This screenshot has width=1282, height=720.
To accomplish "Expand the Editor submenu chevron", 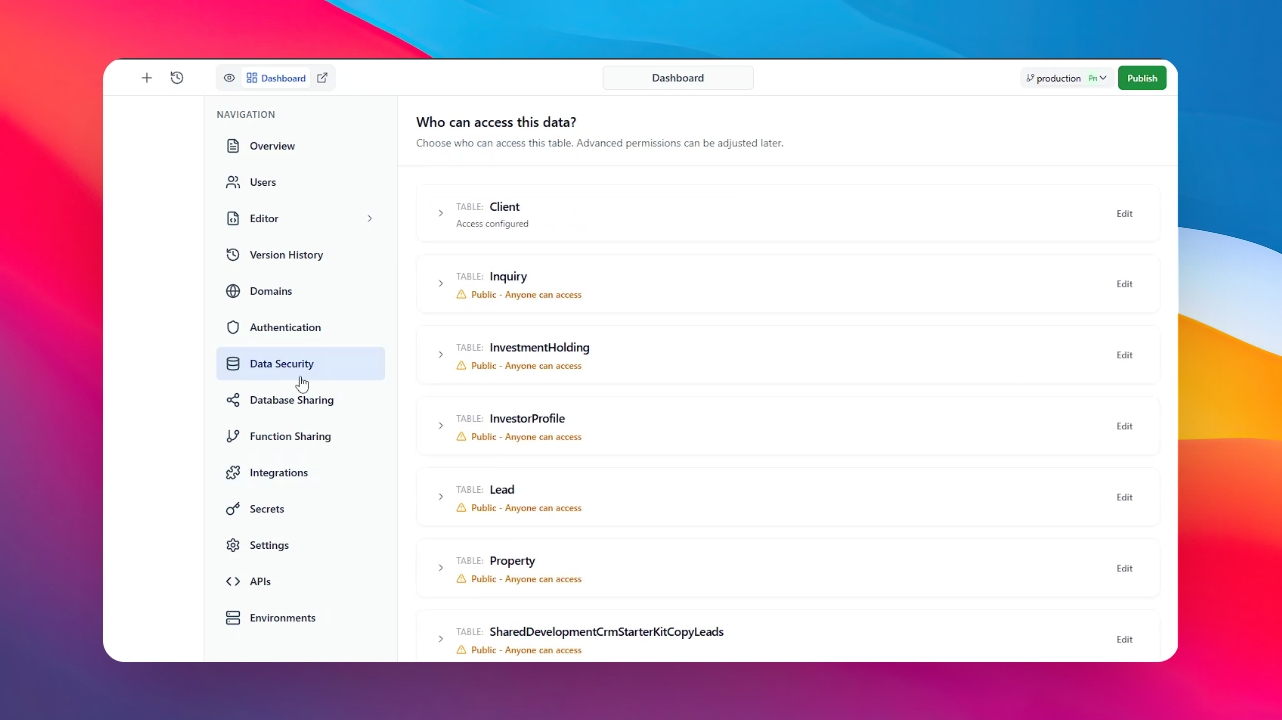I will coord(370,218).
